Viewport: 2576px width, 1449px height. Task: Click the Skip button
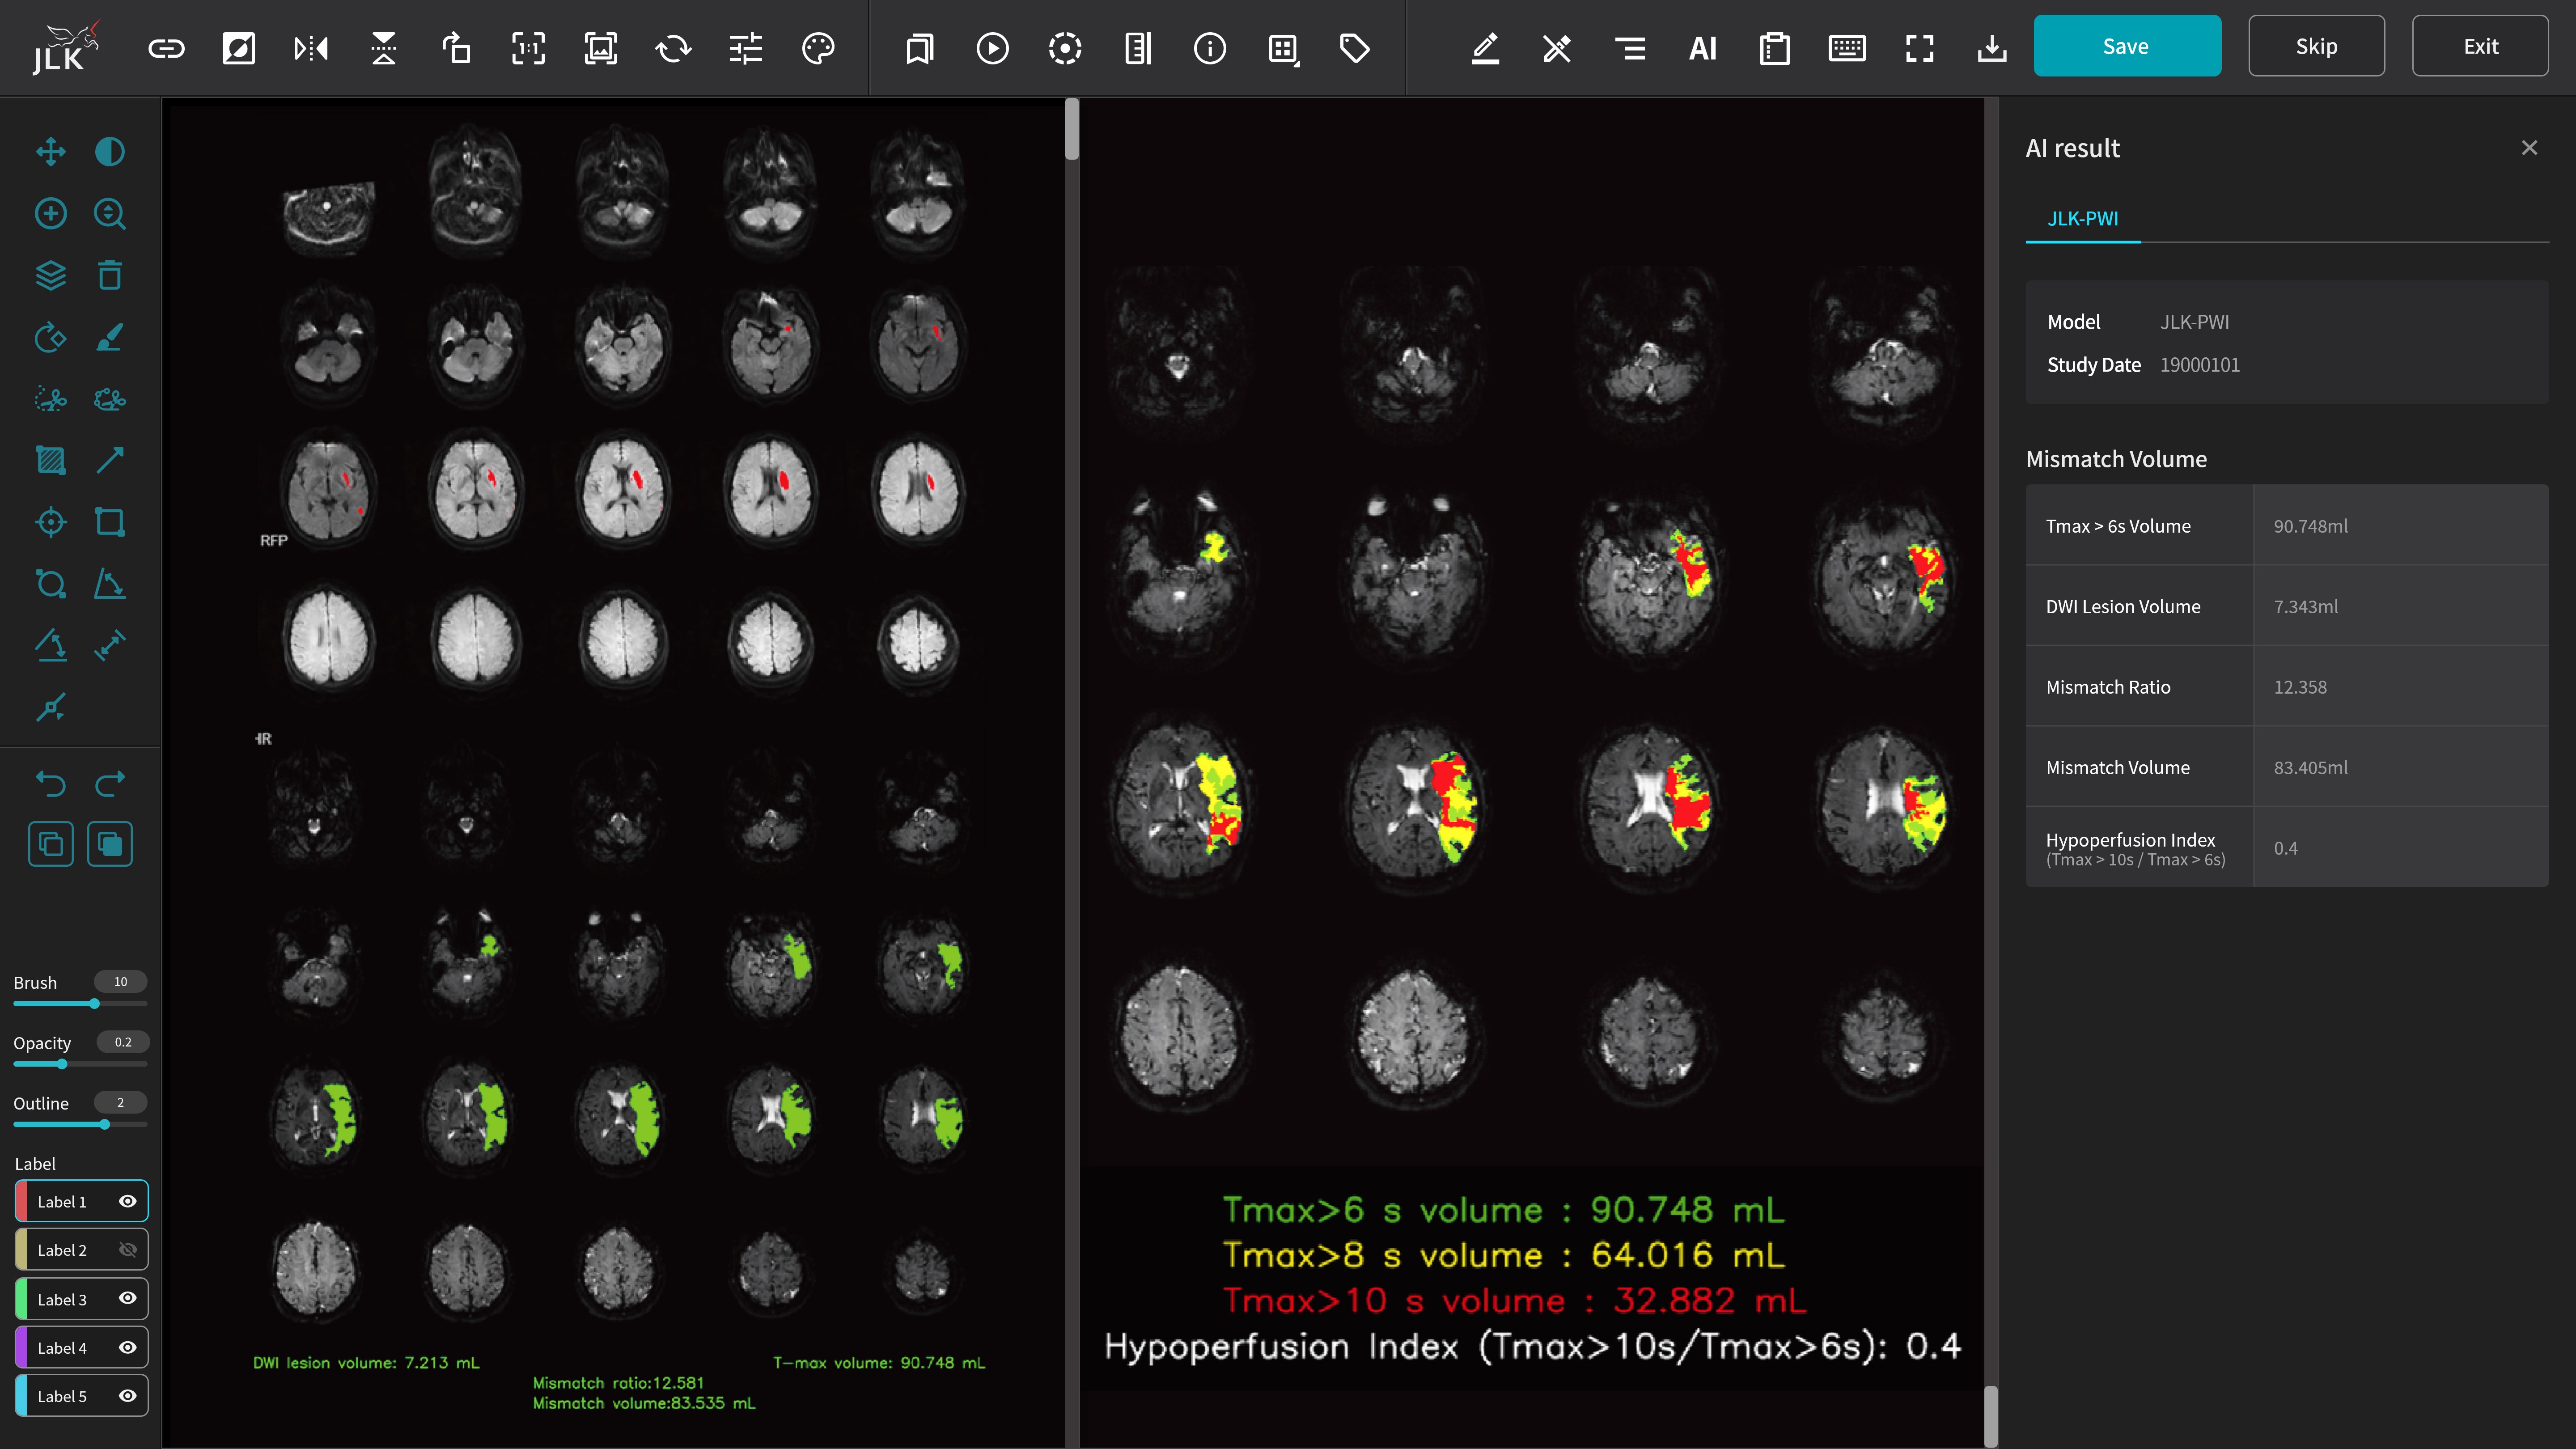pyautogui.click(x=2316, y=46)
